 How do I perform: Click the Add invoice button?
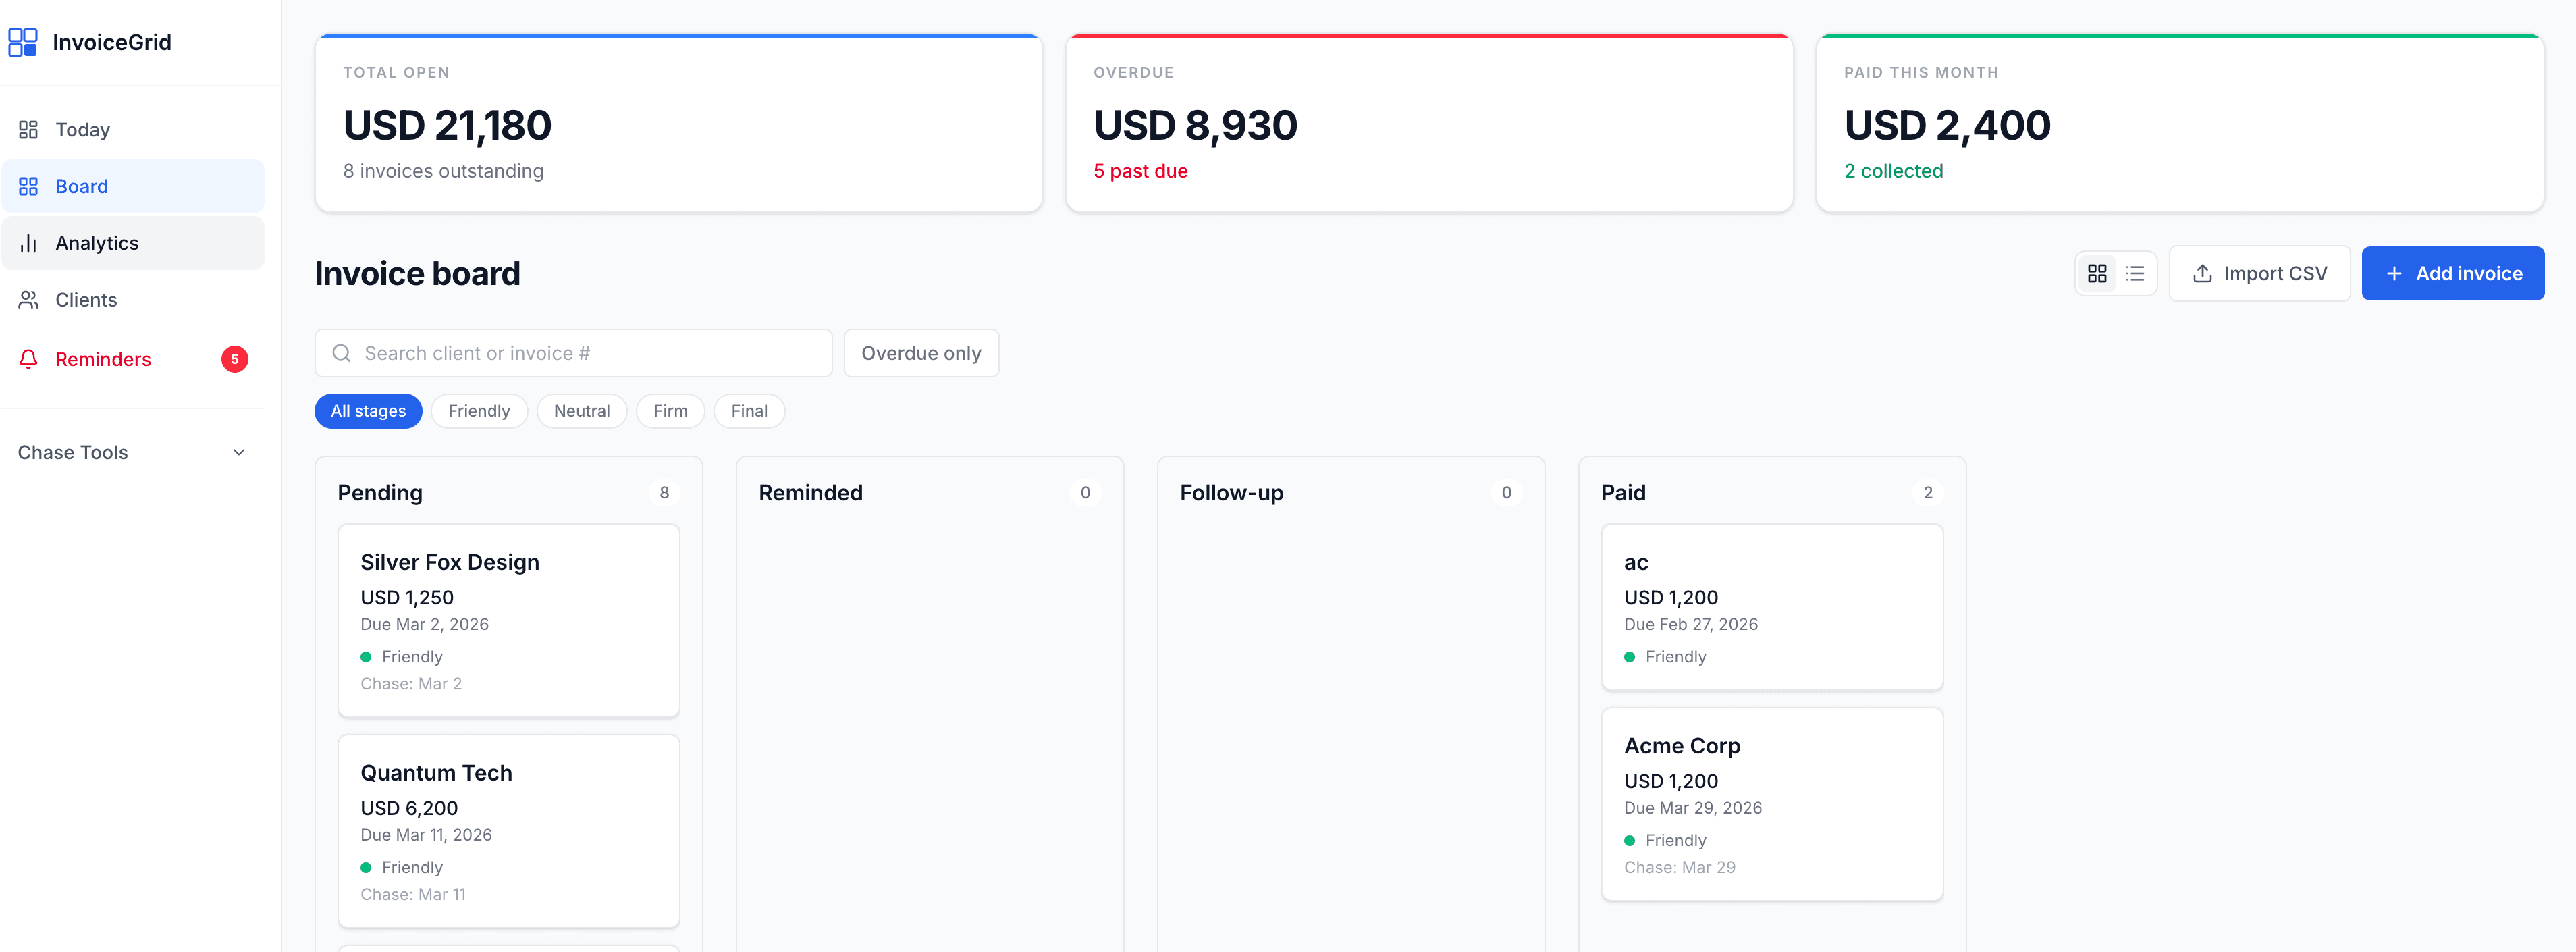point(2452,273)
